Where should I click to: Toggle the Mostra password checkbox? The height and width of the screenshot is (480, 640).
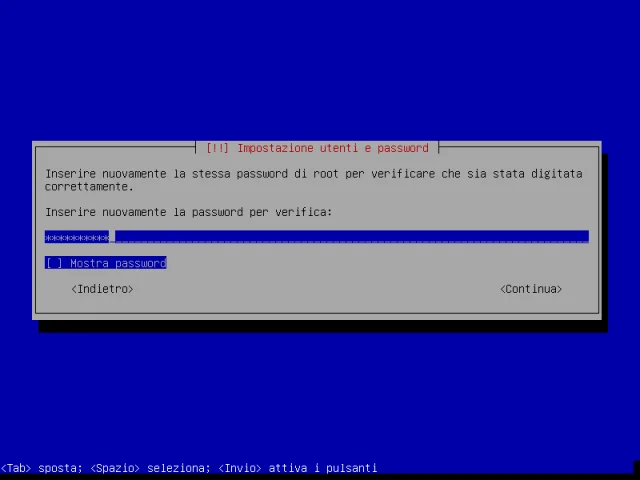(106, 263)
